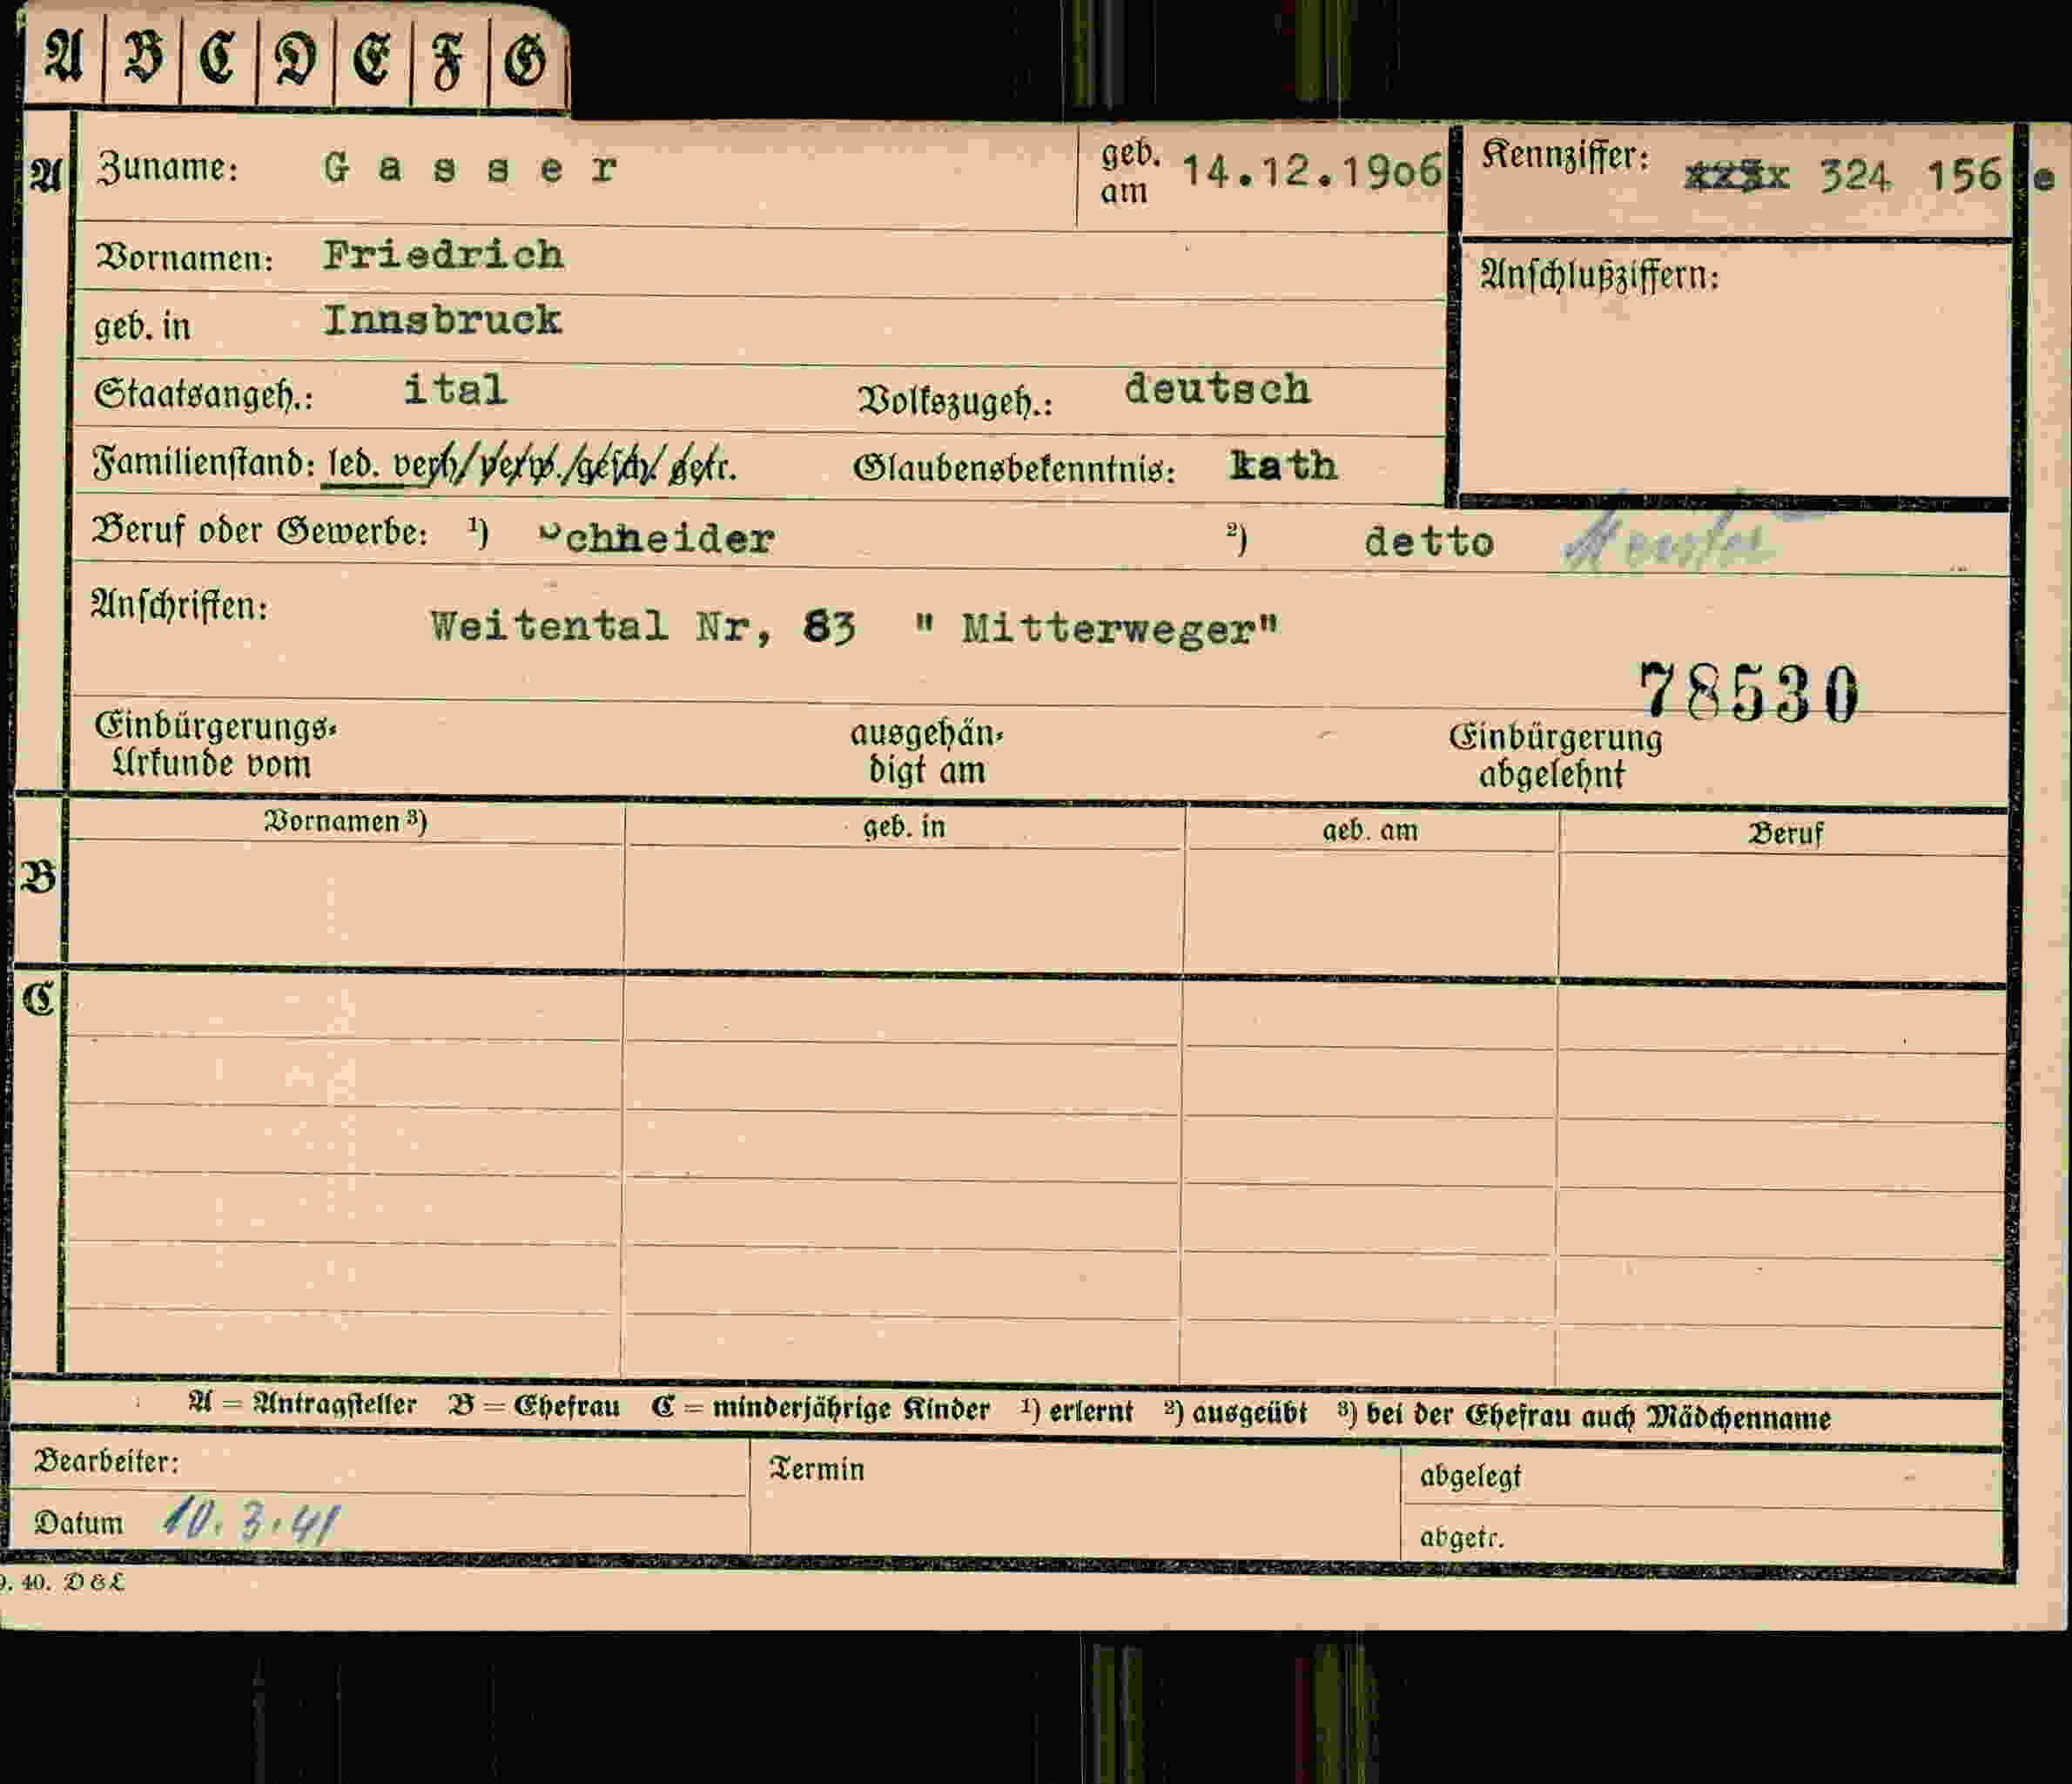Screen dimensions: 2072x1784
Task: Click the birthplace "Innsbruck"
Action: coord(442,320)
